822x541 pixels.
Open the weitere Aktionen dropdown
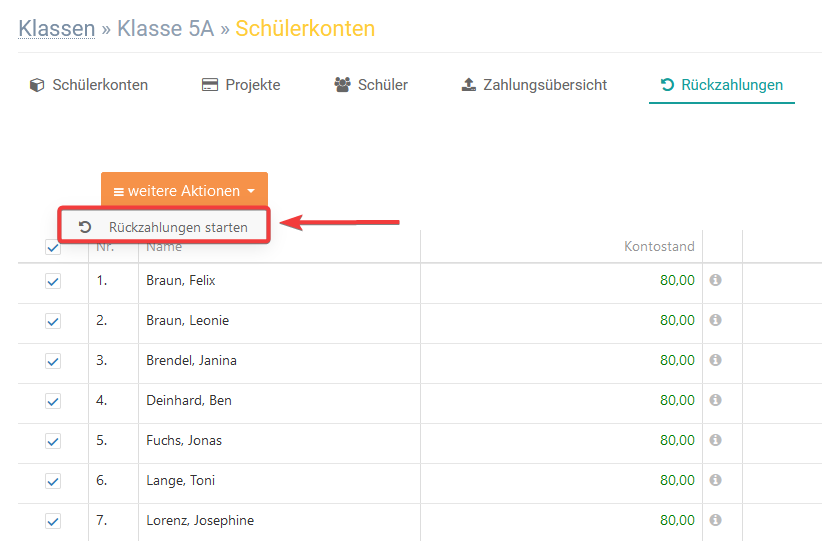coord(184,191)
